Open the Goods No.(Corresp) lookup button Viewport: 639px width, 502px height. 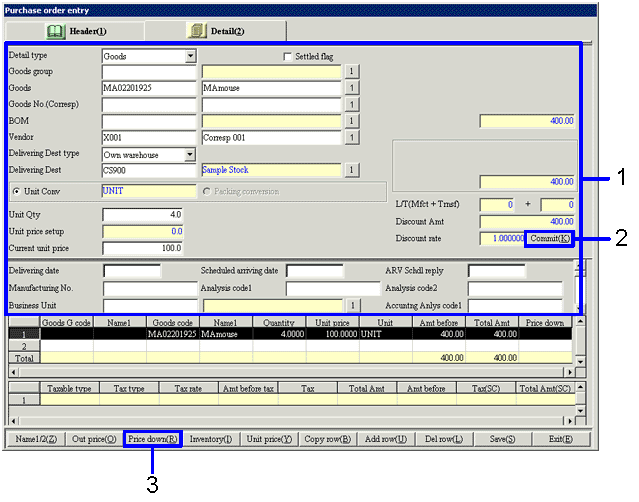[x=352, y=104]
